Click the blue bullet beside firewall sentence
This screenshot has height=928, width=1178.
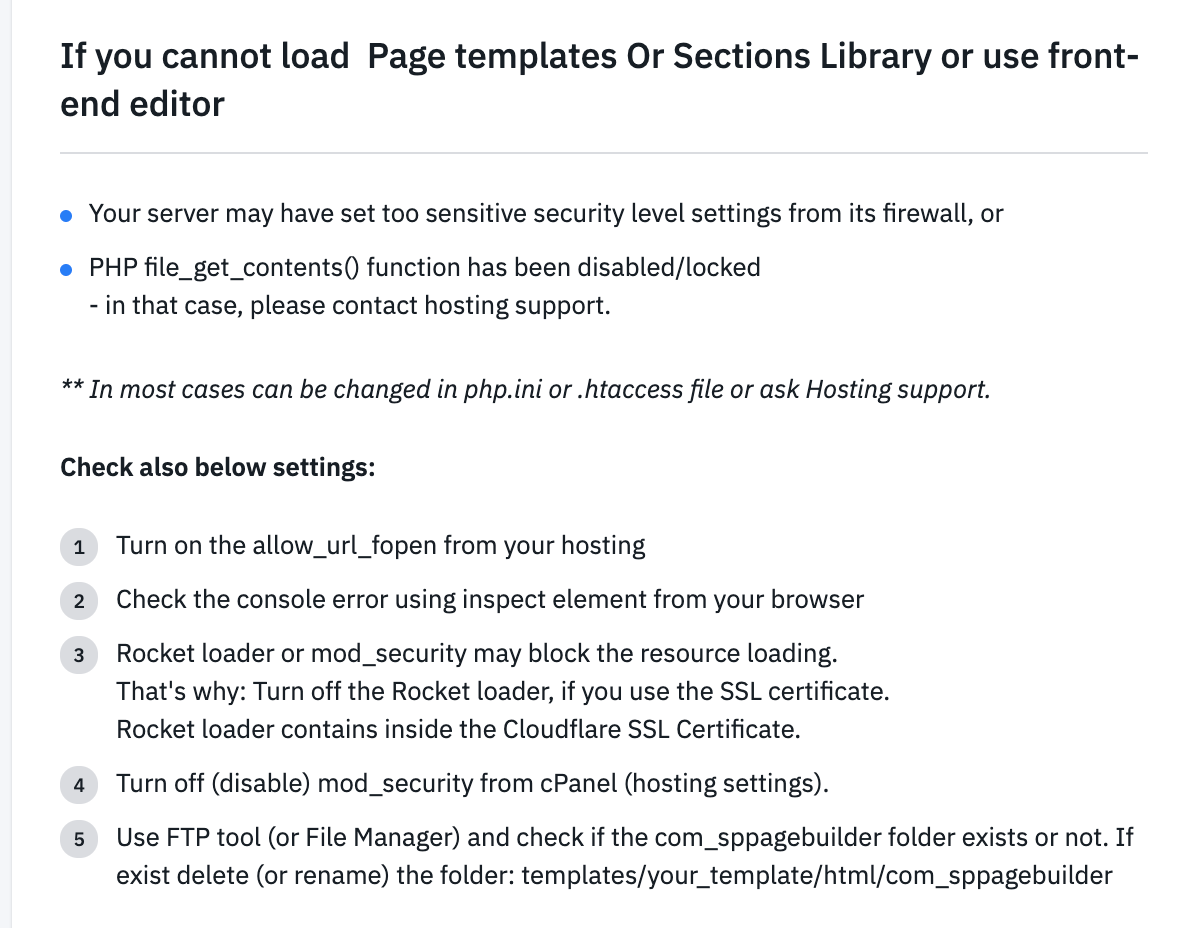point(66,215)
